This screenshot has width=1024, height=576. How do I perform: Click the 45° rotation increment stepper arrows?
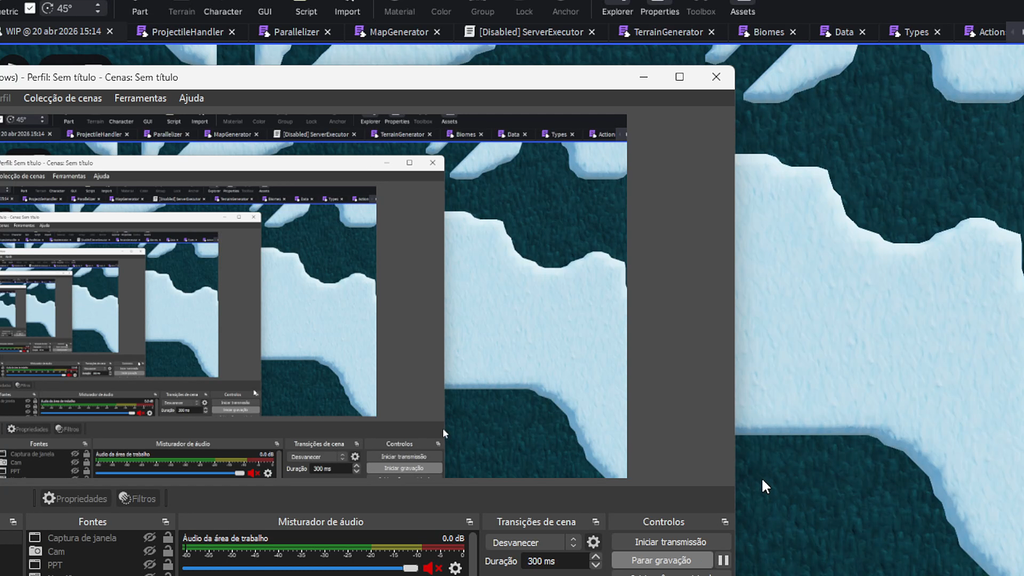(98, 8)
